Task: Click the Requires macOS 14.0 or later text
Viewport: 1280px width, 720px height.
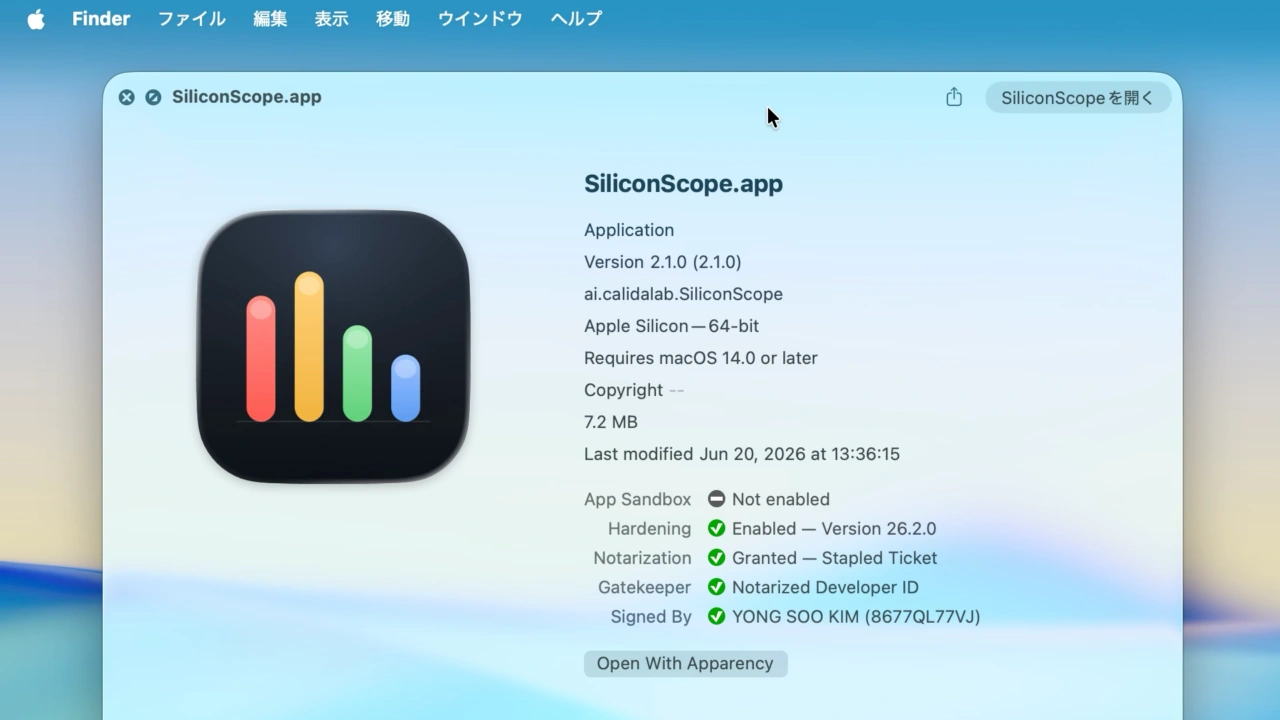Action: click(x=701, y=358)
